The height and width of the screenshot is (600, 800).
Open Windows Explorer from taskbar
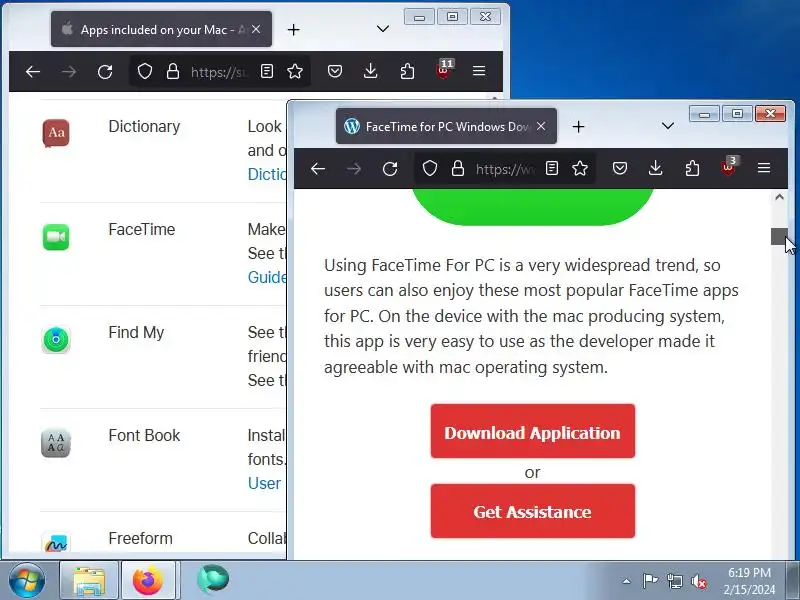[x=89, y=581]
